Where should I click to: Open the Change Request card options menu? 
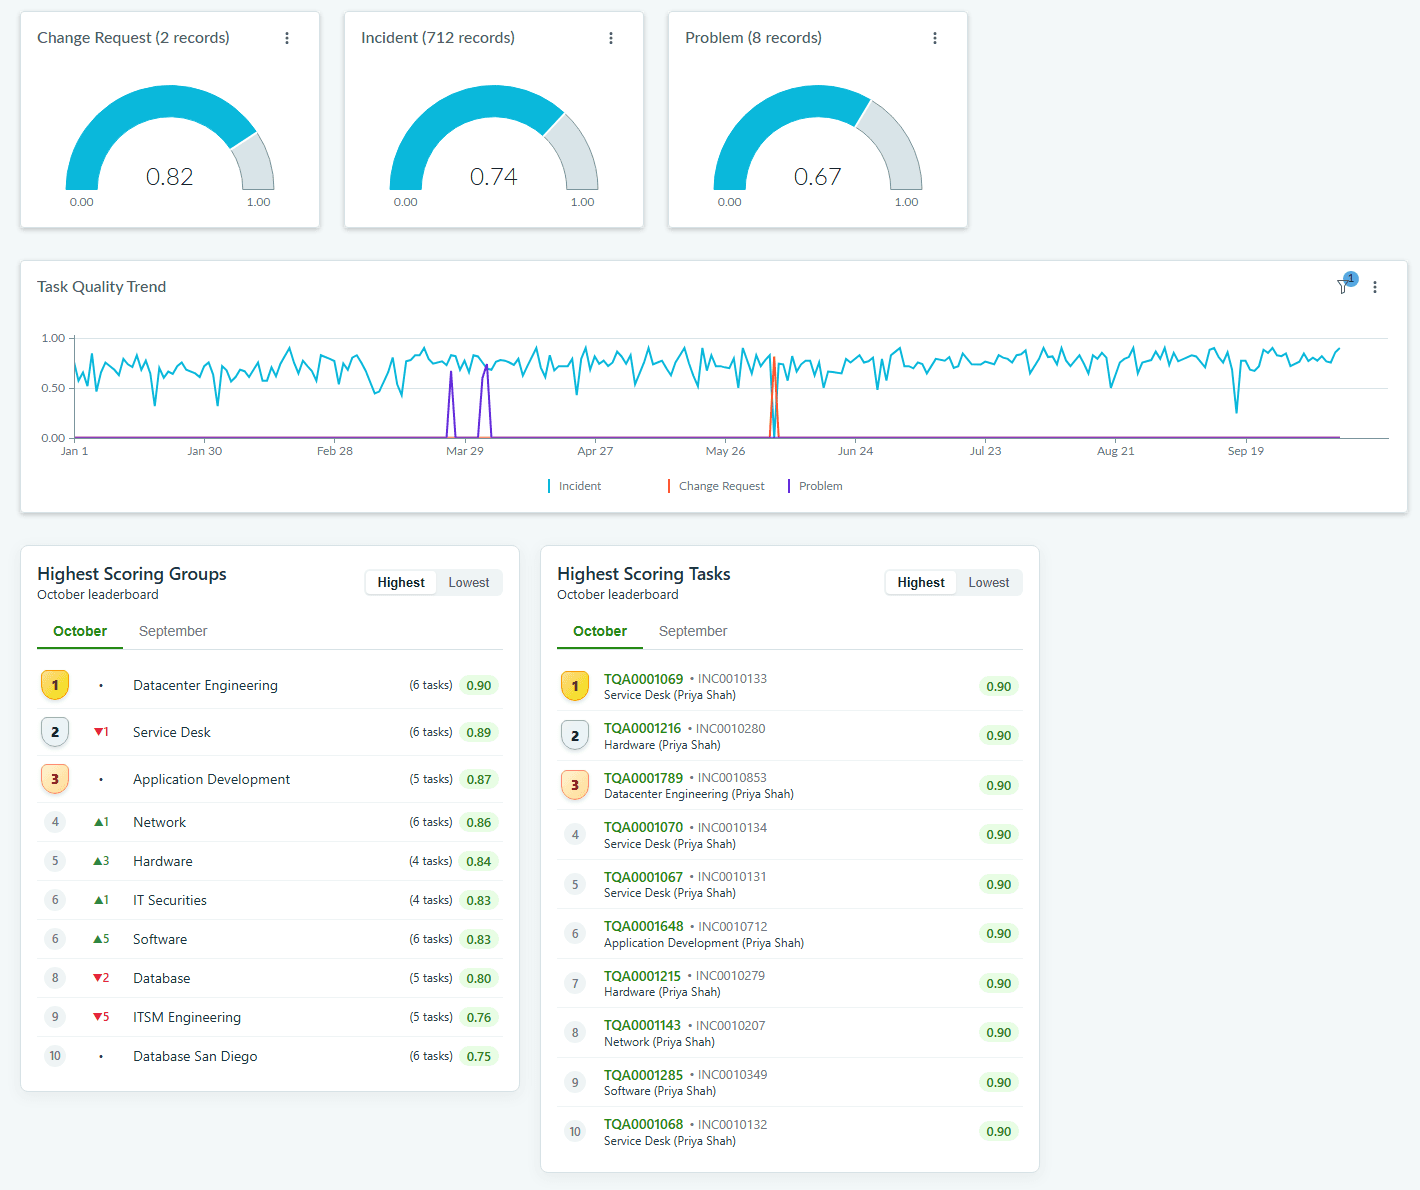click(x=287, y=38)
